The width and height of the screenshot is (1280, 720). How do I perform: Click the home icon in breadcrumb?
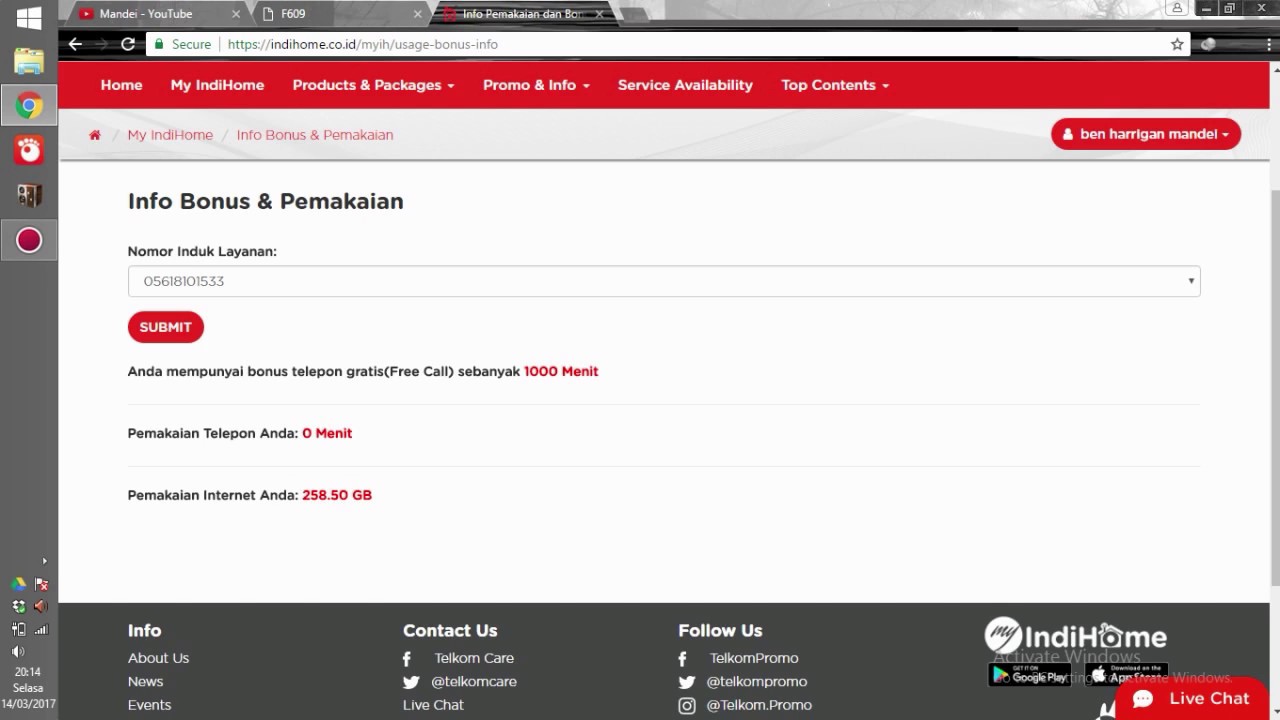95,135
